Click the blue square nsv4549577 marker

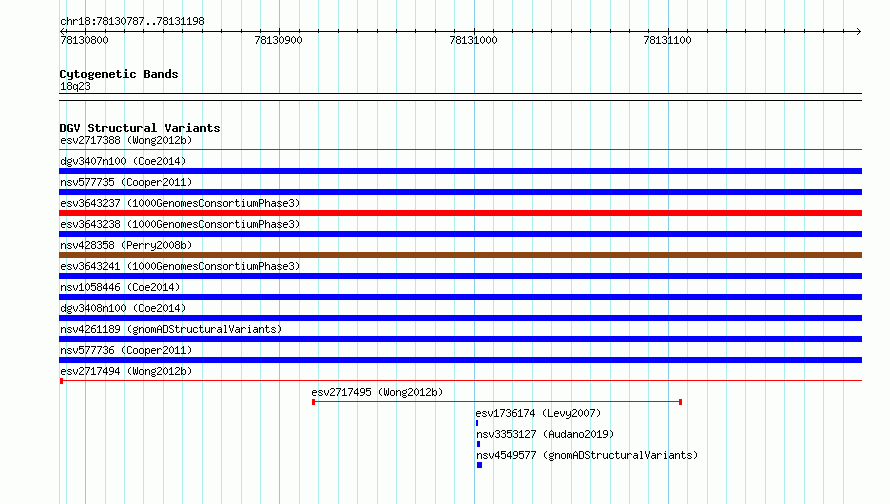(x=480, y=465)
